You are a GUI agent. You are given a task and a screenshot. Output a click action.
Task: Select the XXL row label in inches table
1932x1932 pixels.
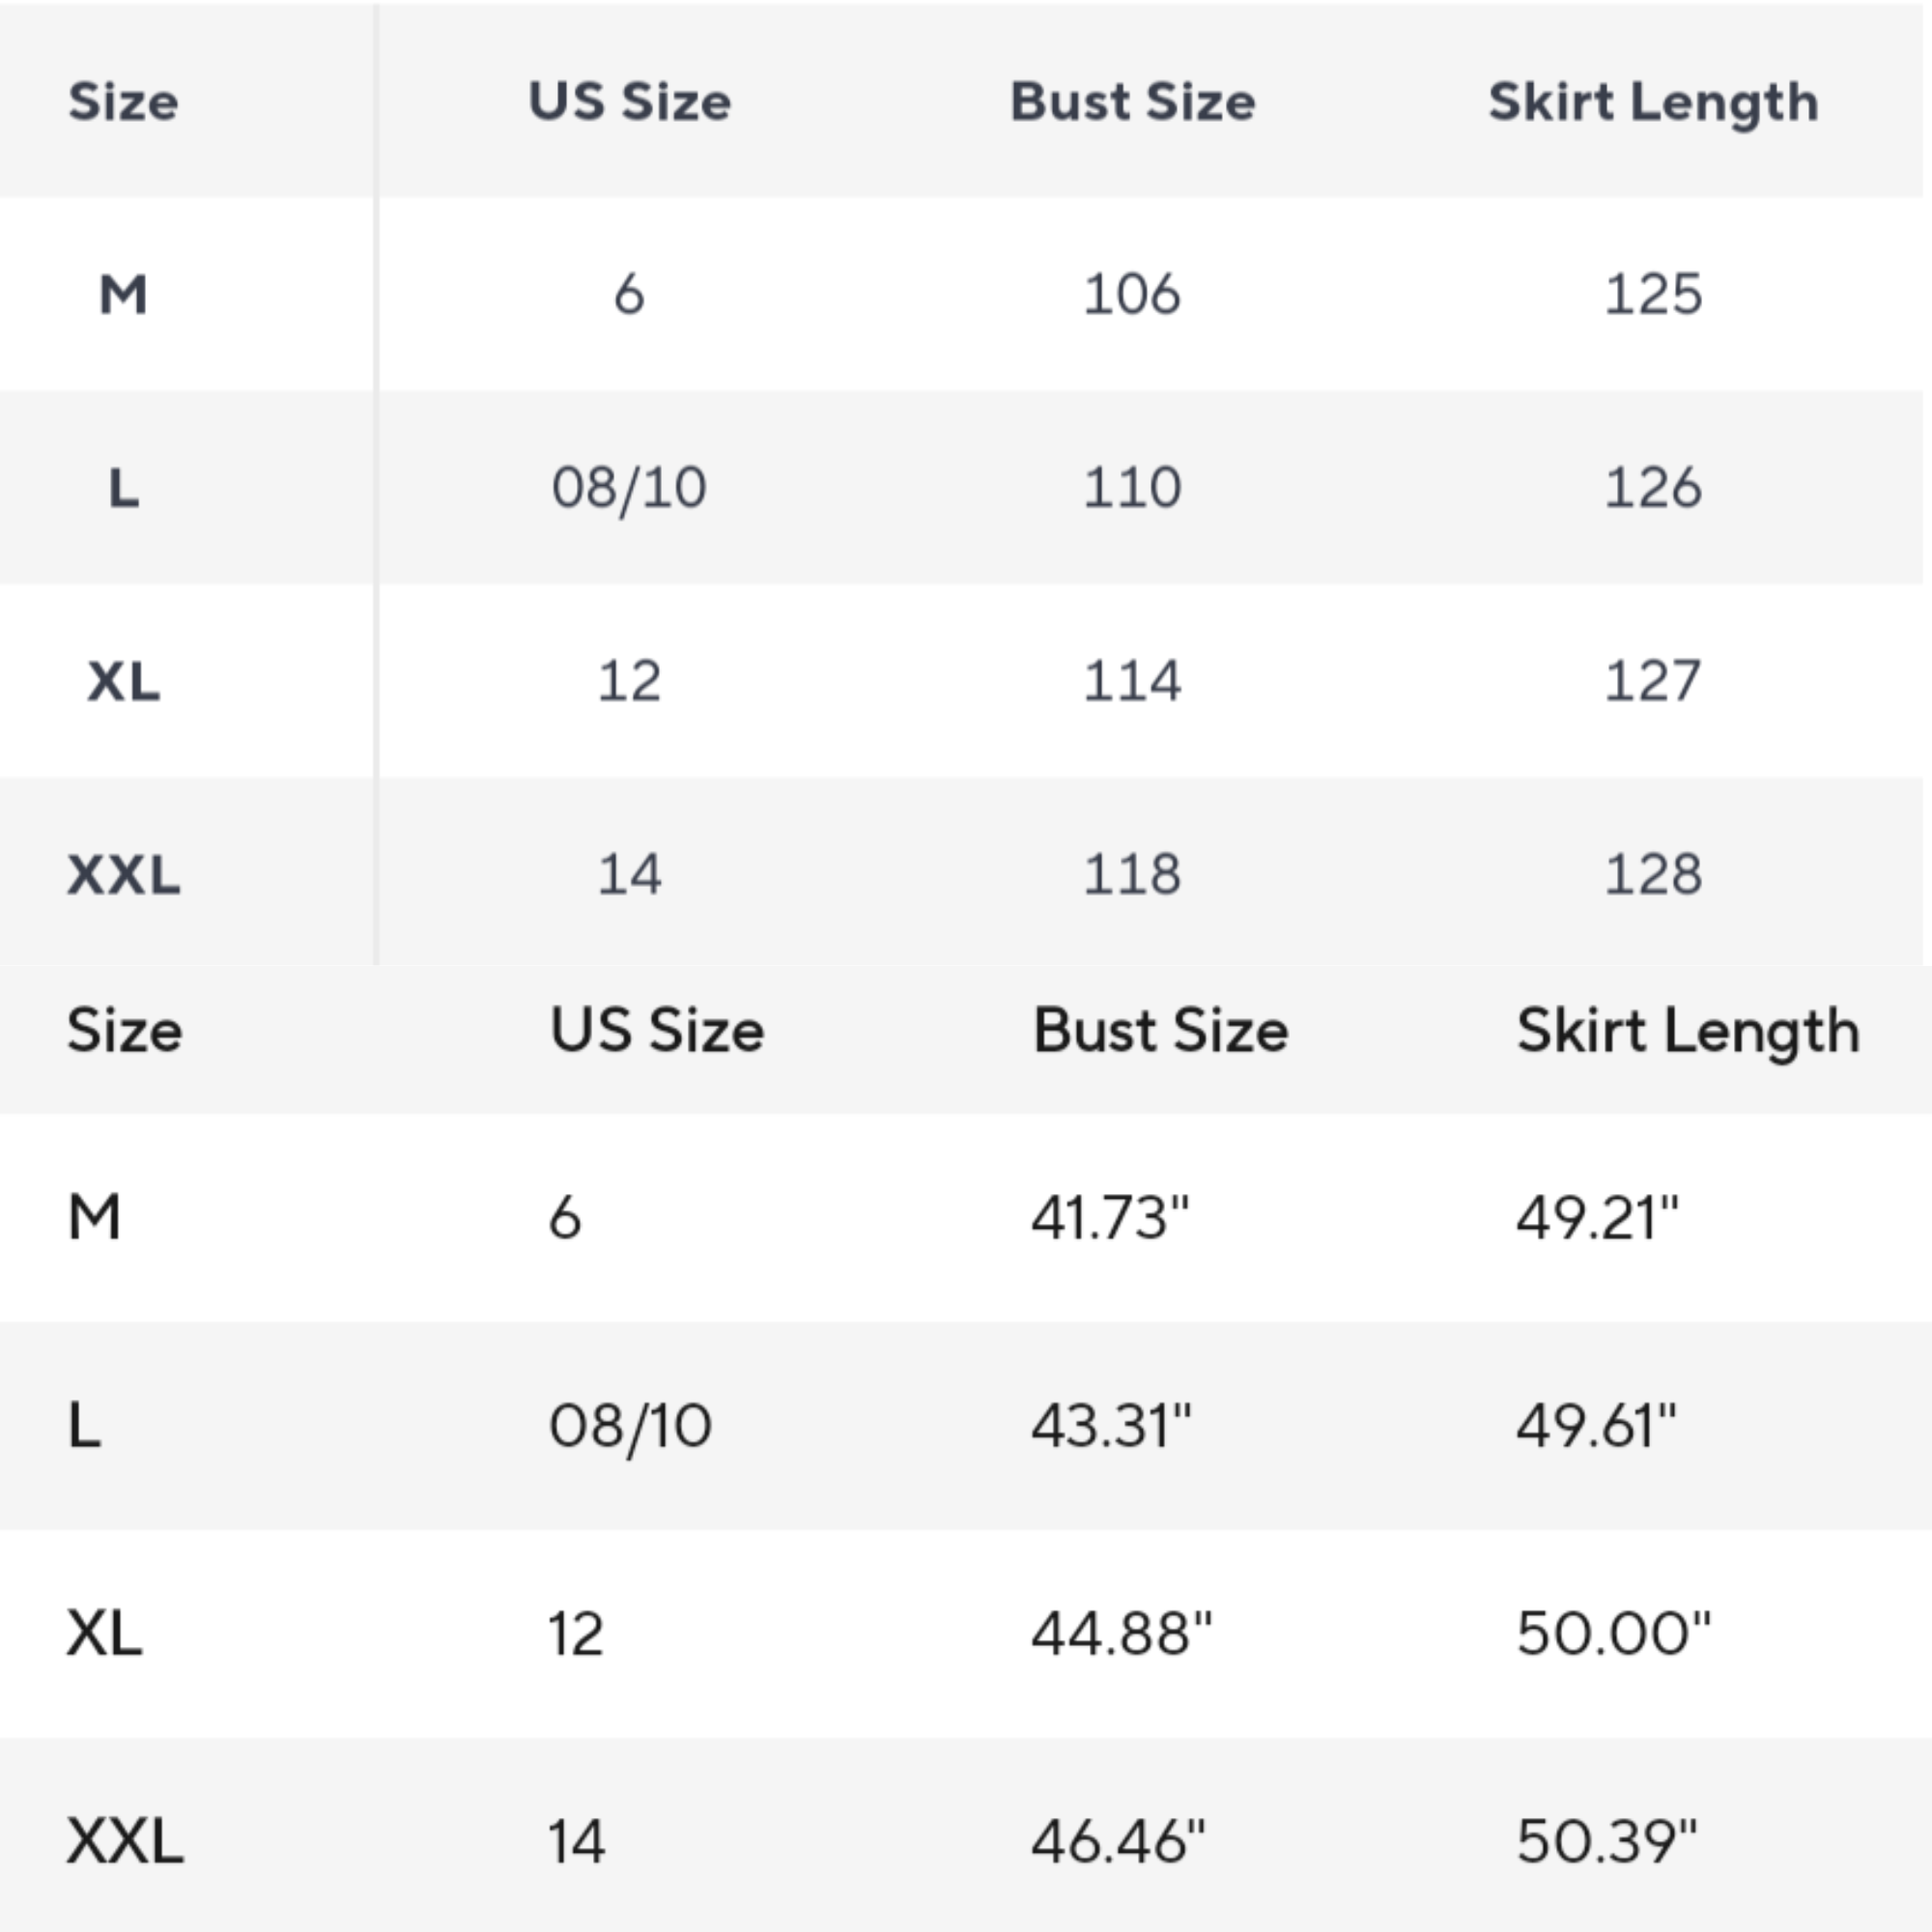[x=125, y=1841]
